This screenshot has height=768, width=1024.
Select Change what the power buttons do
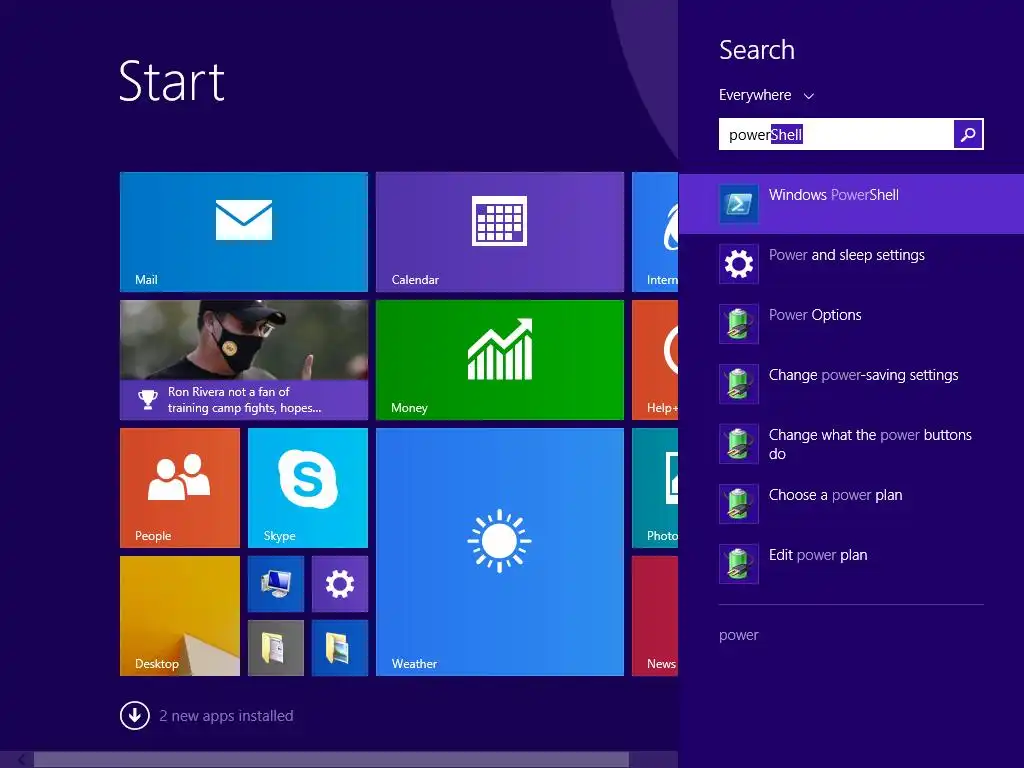point(852,444)
